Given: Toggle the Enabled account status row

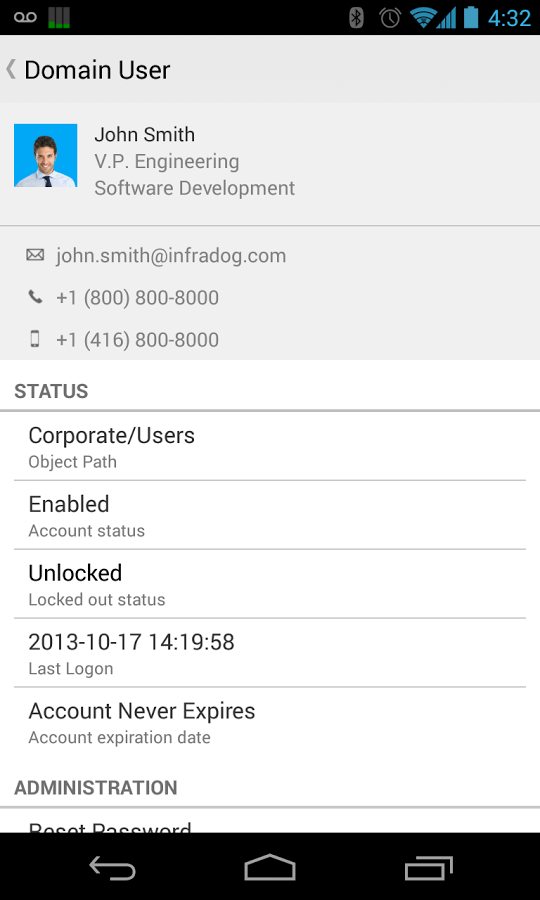Looking at the screenshot, I should (x=270, y=515).
